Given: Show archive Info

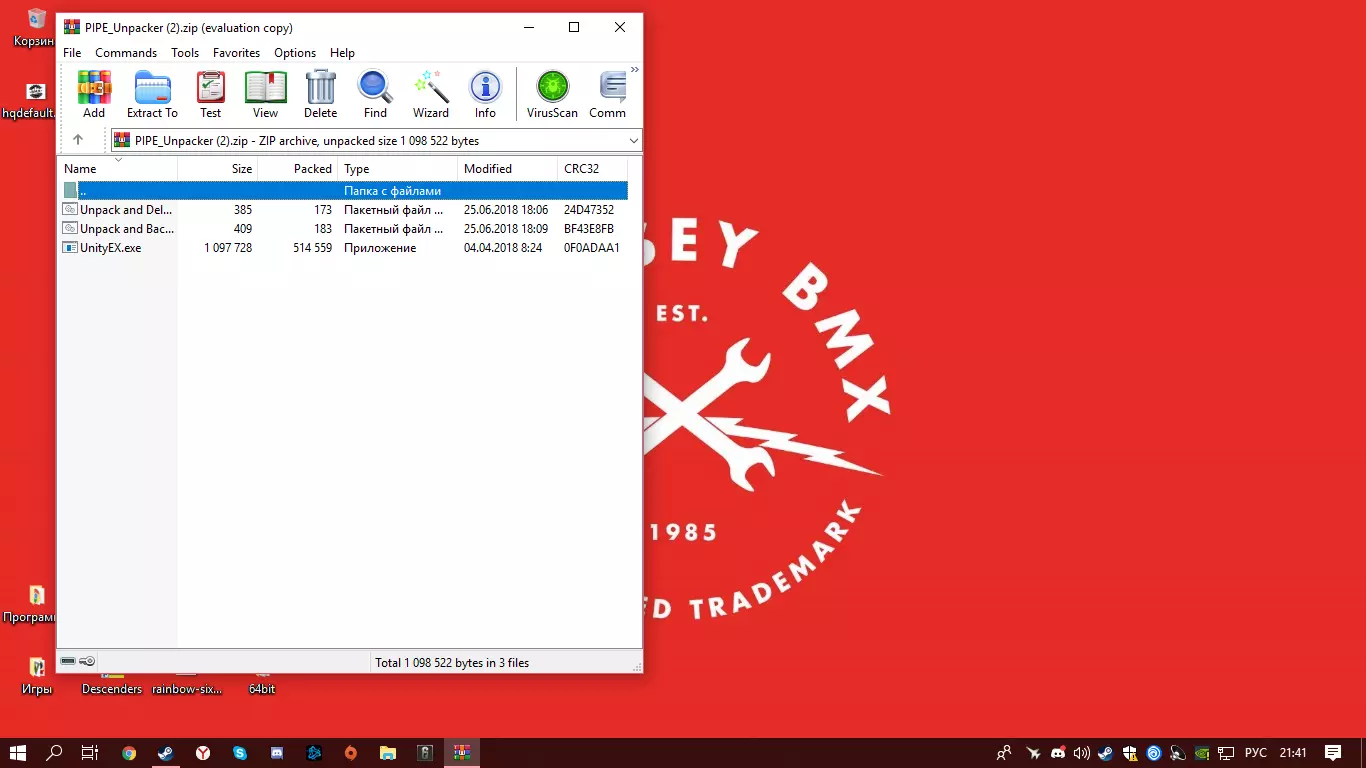Looking at the screenshot, I should click(485, 95).
